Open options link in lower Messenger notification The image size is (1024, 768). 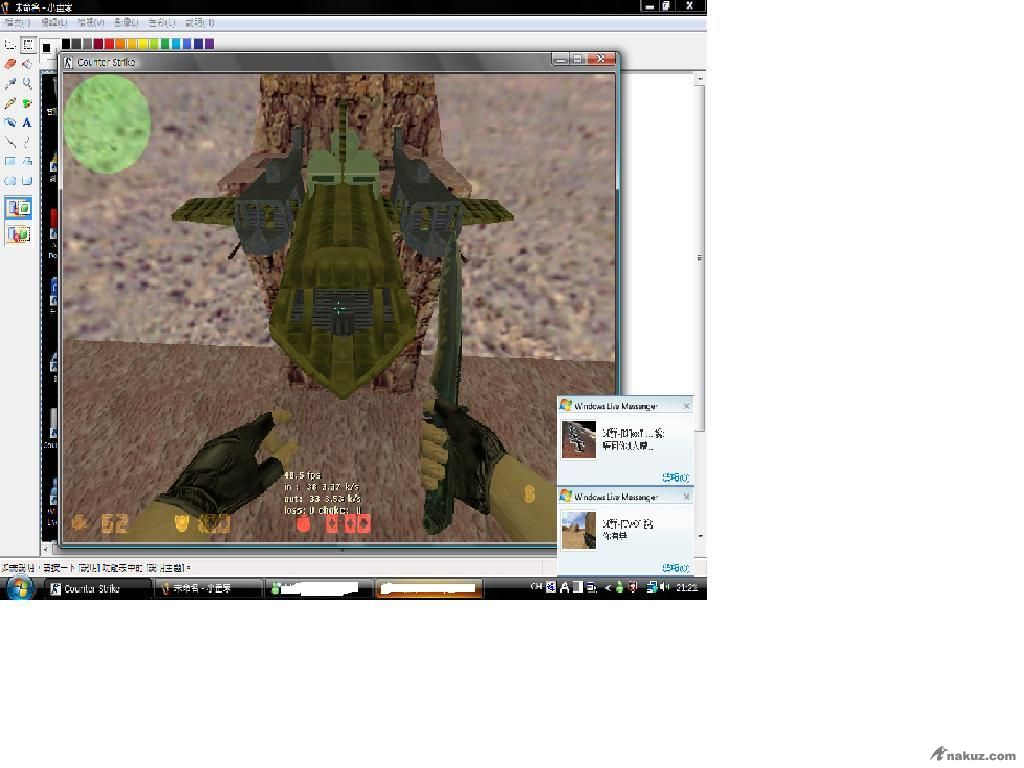(x=675, y=568)
